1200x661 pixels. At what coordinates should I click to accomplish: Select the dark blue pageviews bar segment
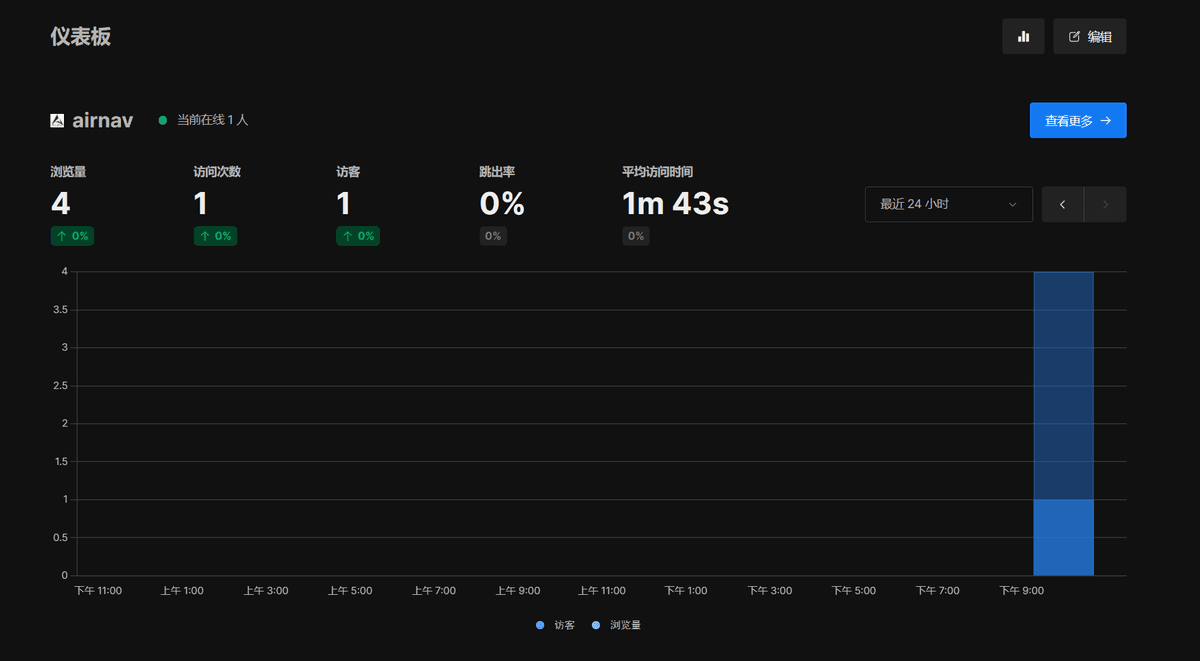click(1063, 385)
